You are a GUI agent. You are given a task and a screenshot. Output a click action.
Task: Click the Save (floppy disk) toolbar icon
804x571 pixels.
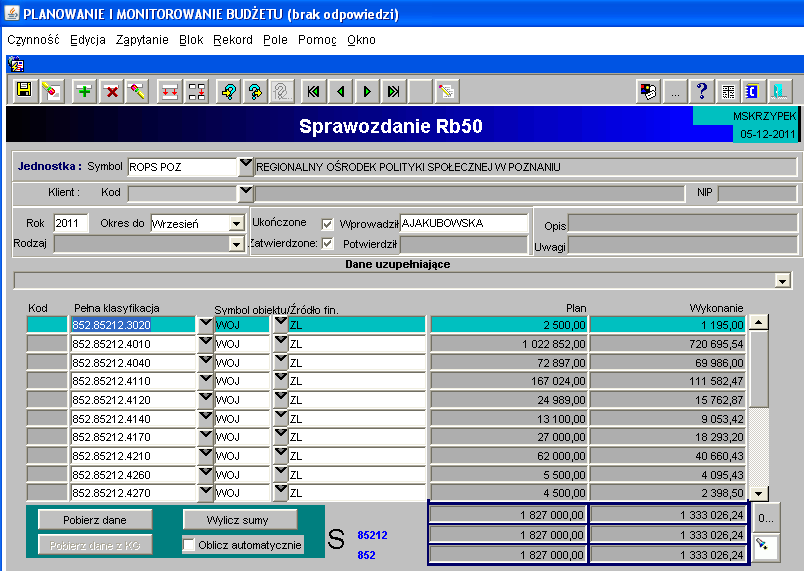24,91
